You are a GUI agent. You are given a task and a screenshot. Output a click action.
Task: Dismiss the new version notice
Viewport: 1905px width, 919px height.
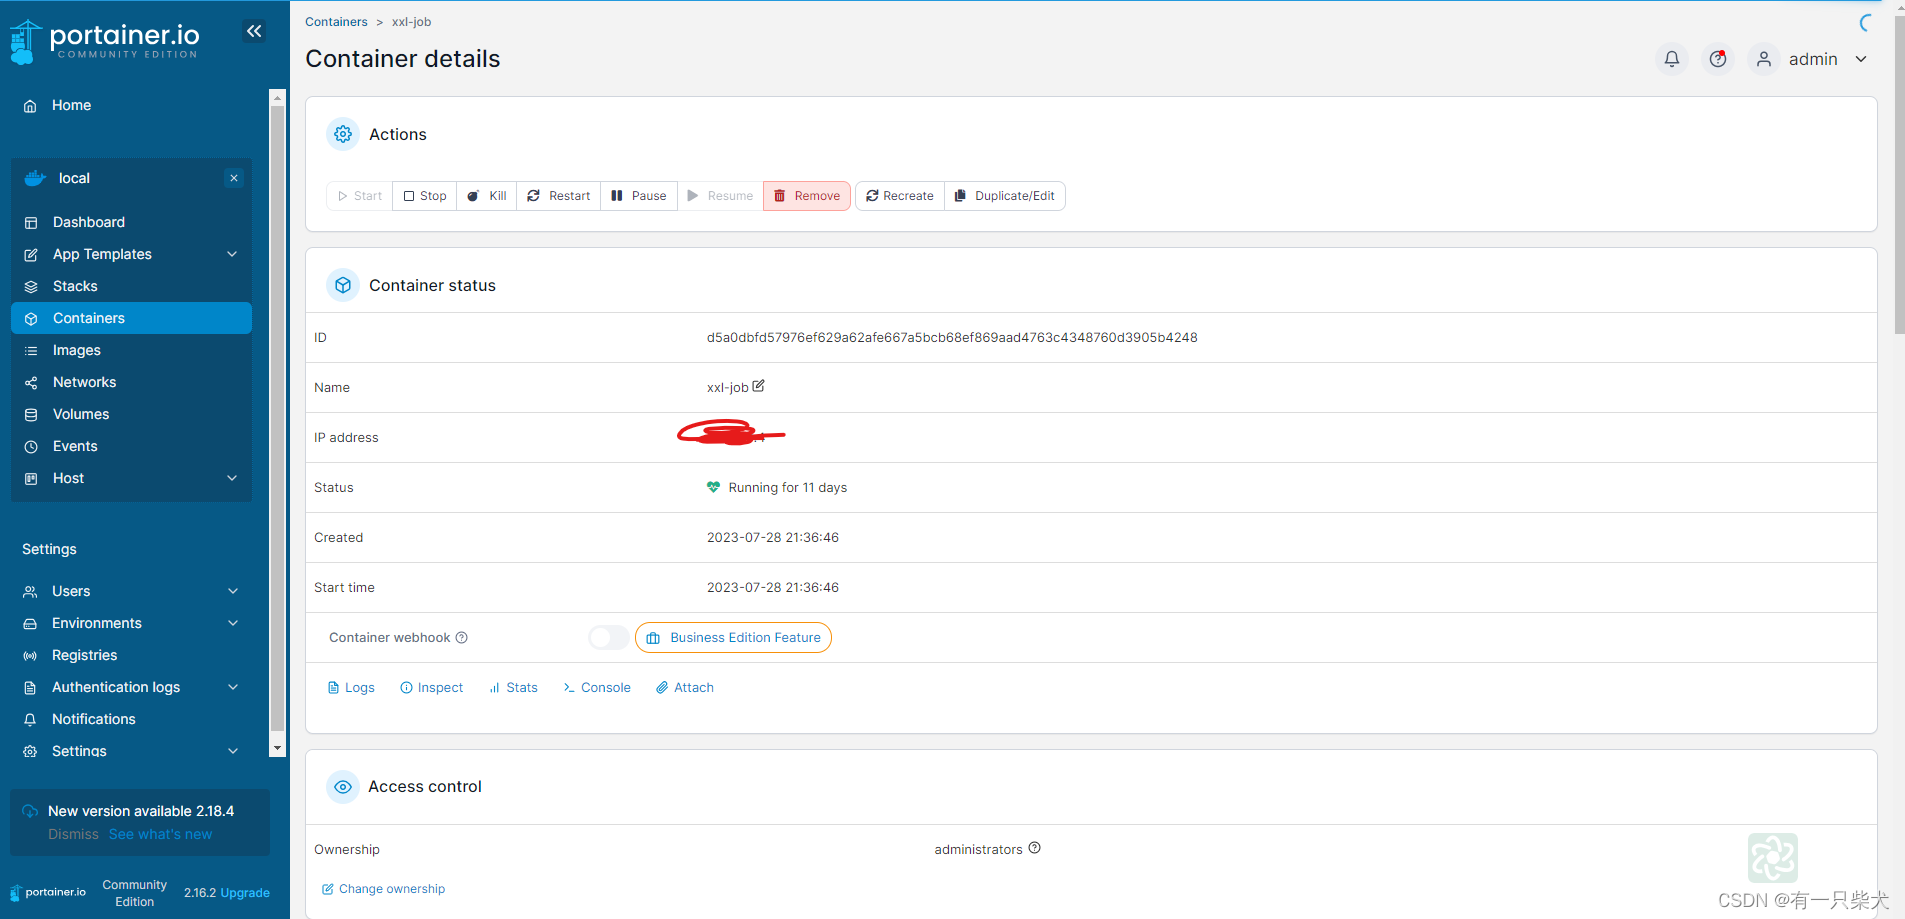pyautogui.click(x=74, y=834)
